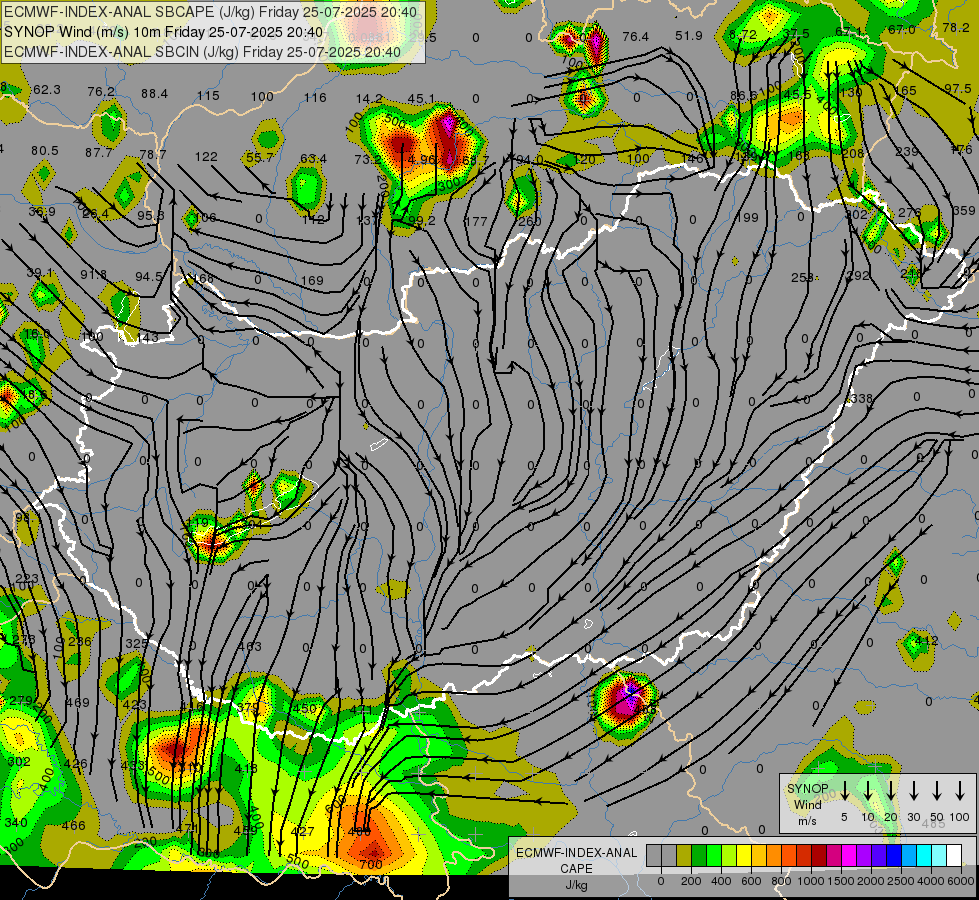
Task: Click the CAPE value 169 on map
Action: (312, 281)
